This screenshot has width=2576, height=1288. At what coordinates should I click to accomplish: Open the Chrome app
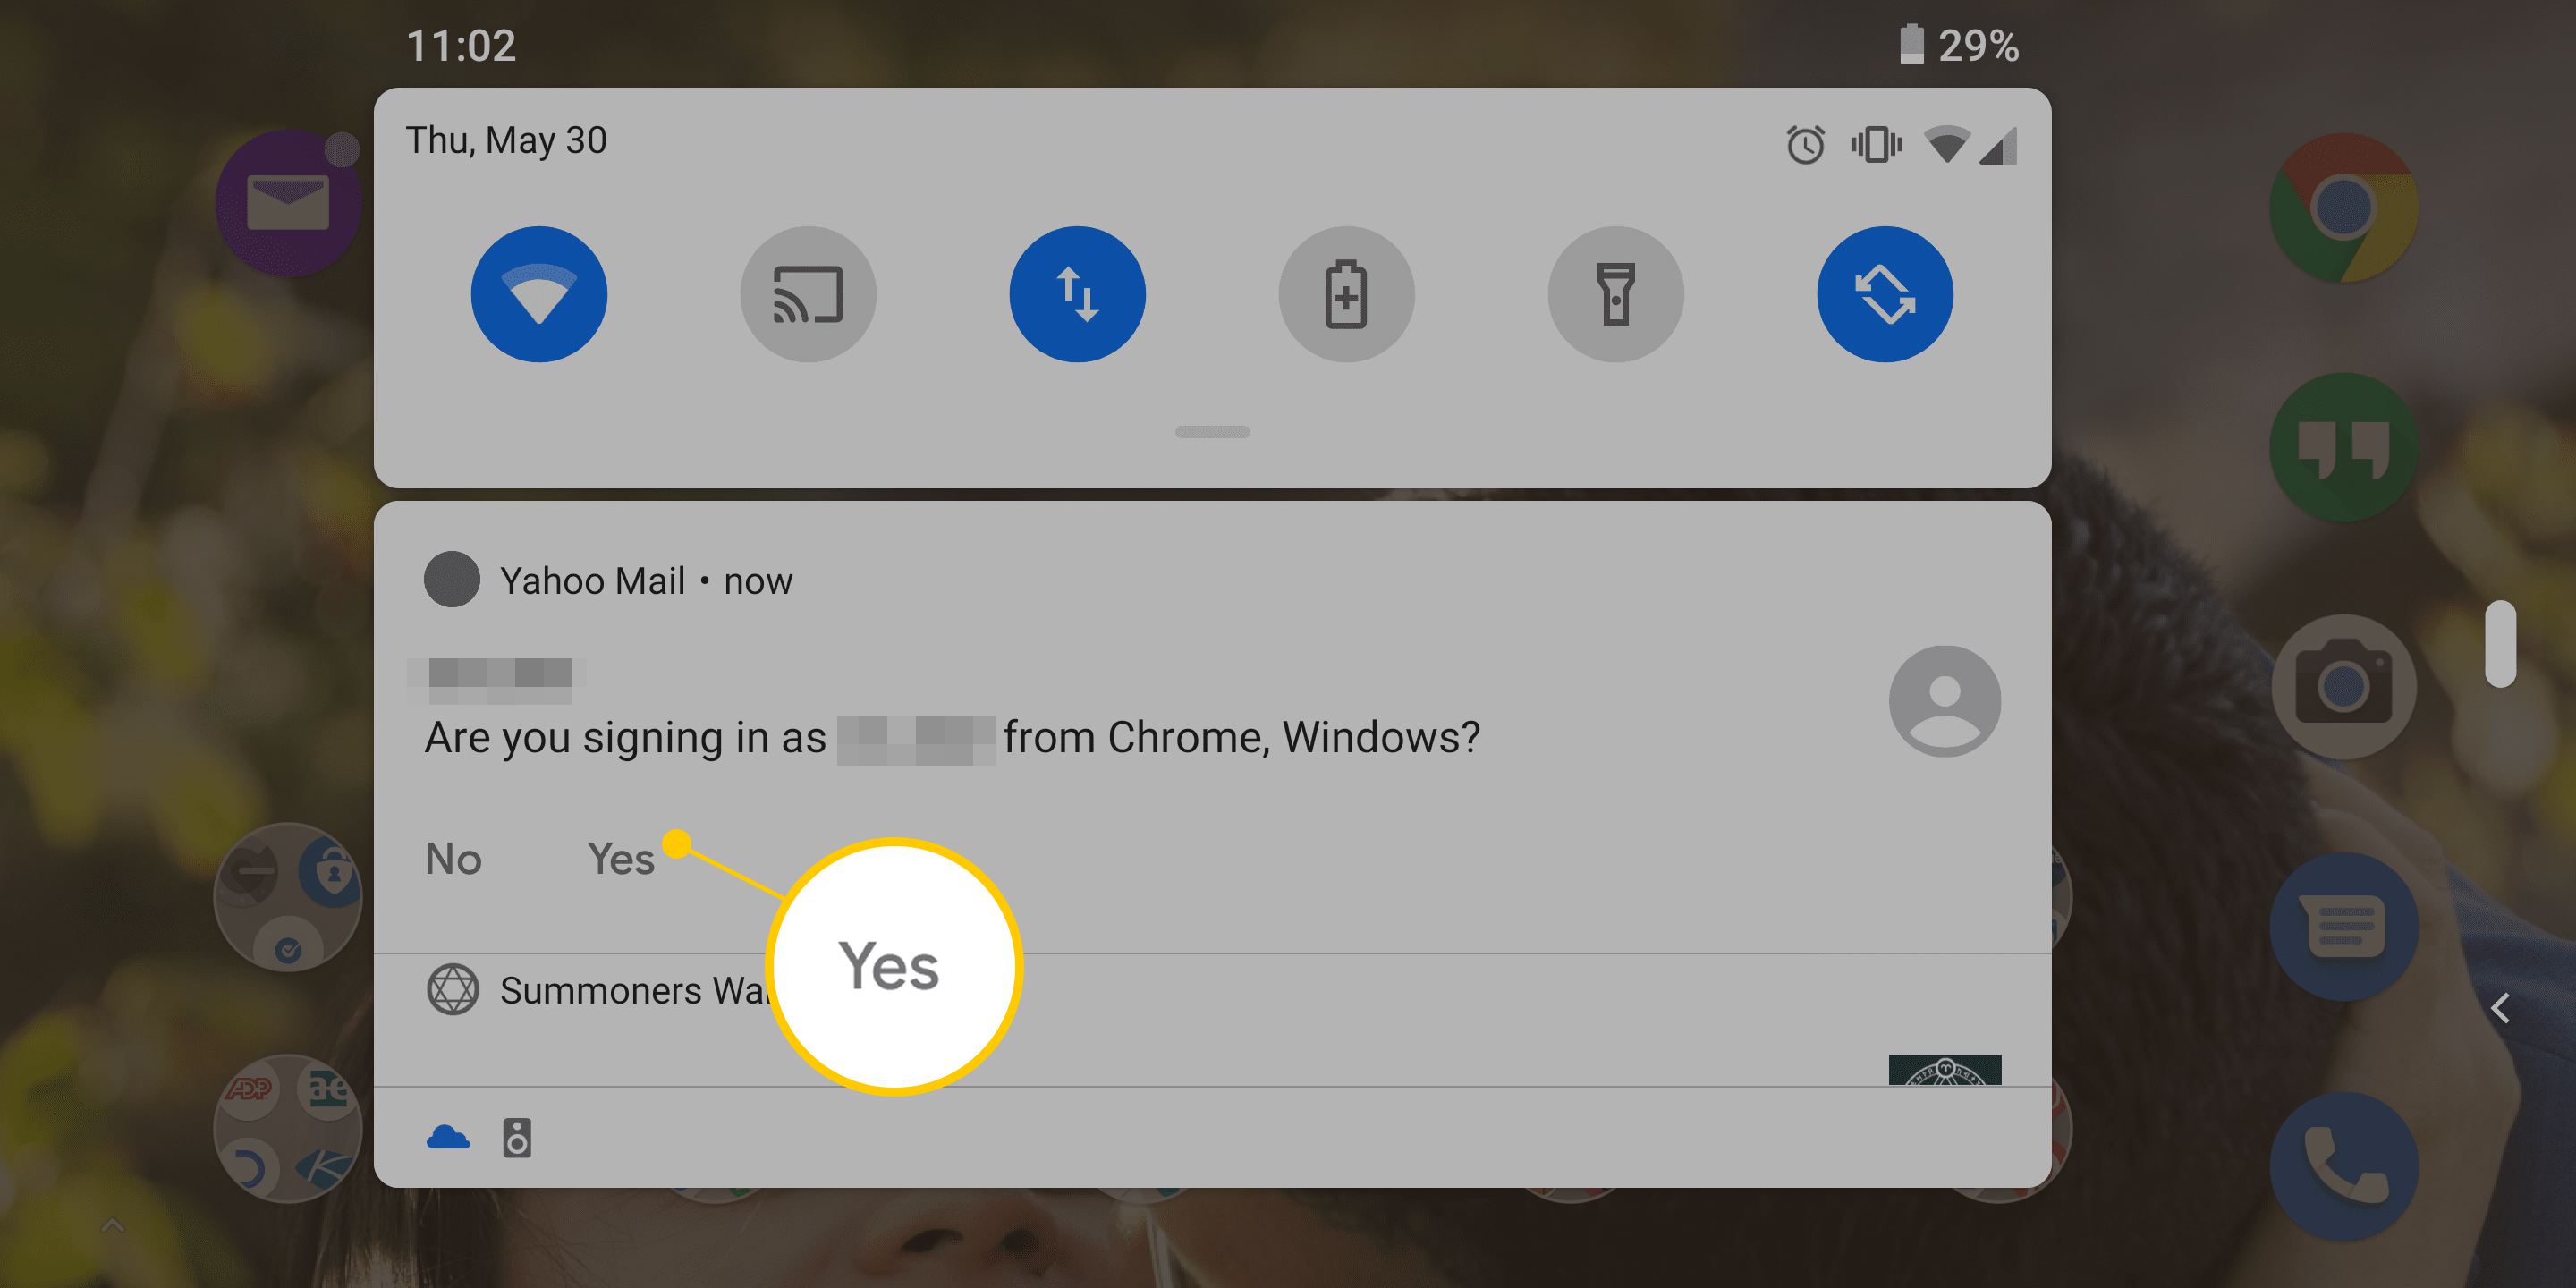[x=2343, y=208]
